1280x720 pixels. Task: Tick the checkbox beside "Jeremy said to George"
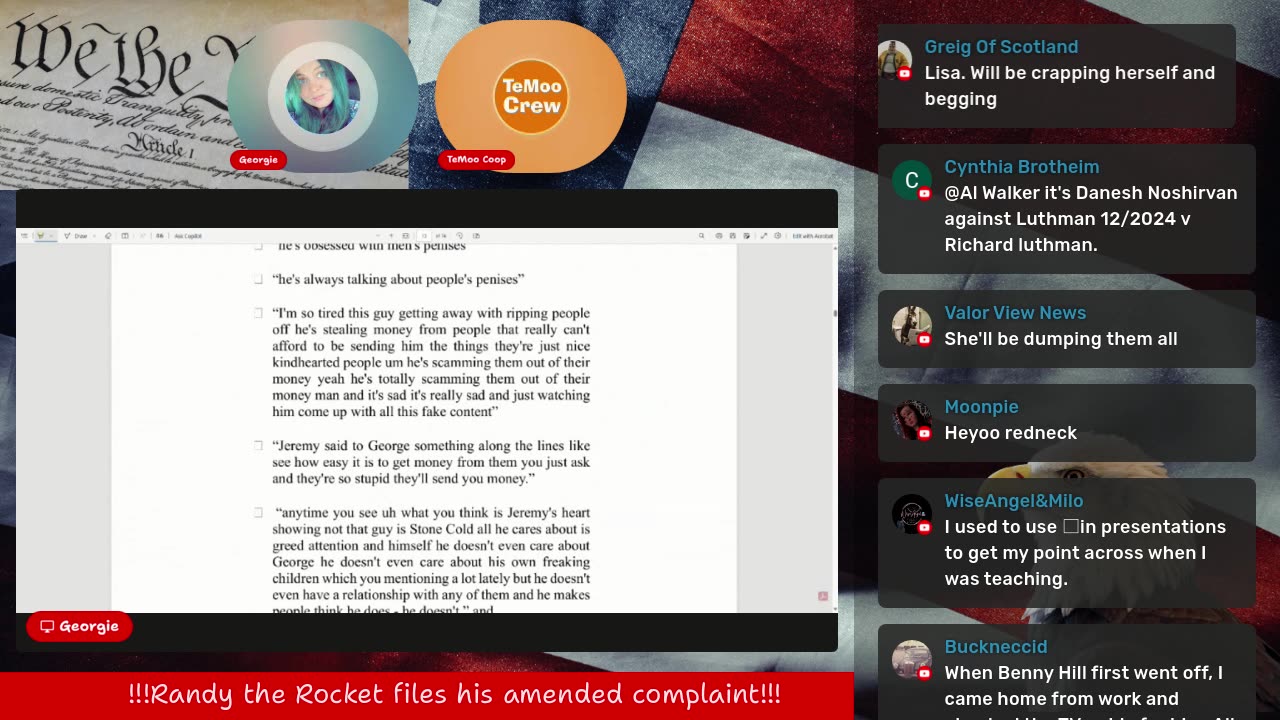pos(258,446)
